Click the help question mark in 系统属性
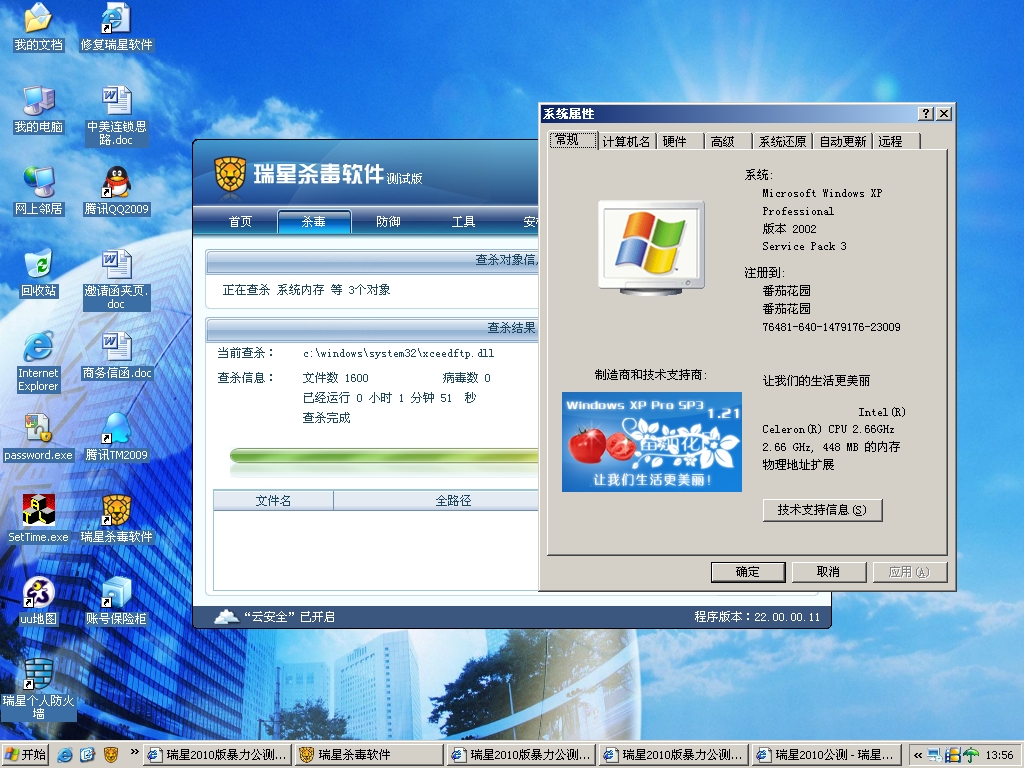This screenshot has height=768, width=1024. (925, 114)
